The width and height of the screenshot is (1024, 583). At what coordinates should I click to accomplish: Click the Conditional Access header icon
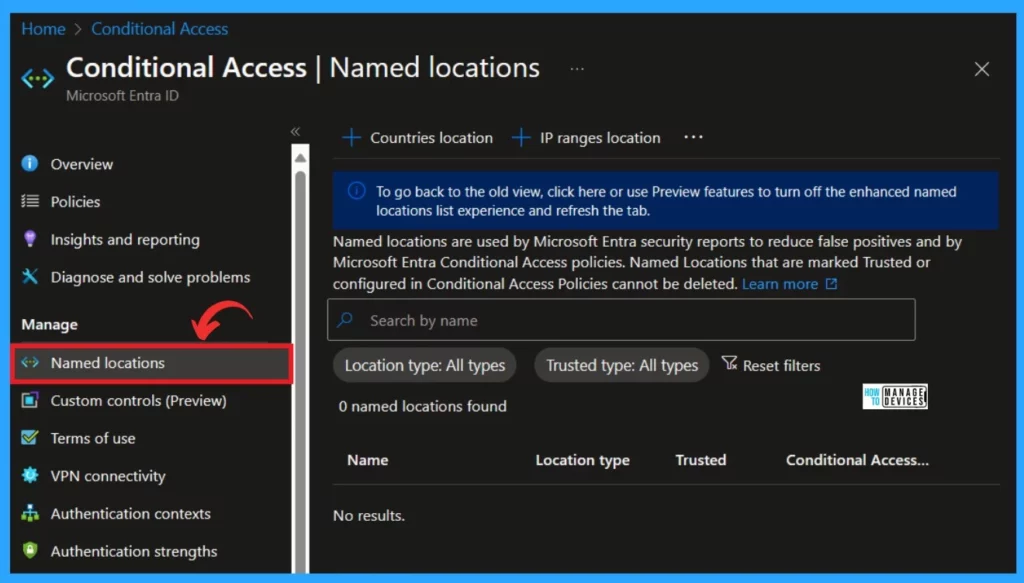(37, 78)
